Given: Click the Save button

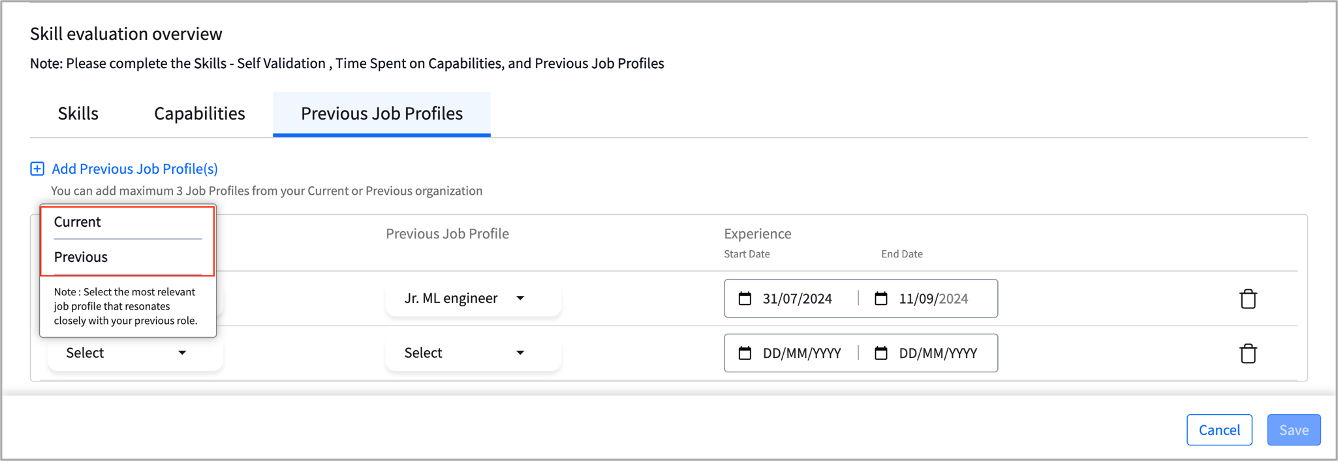Looking at the screenshot, I should [x=1294, y=430].
